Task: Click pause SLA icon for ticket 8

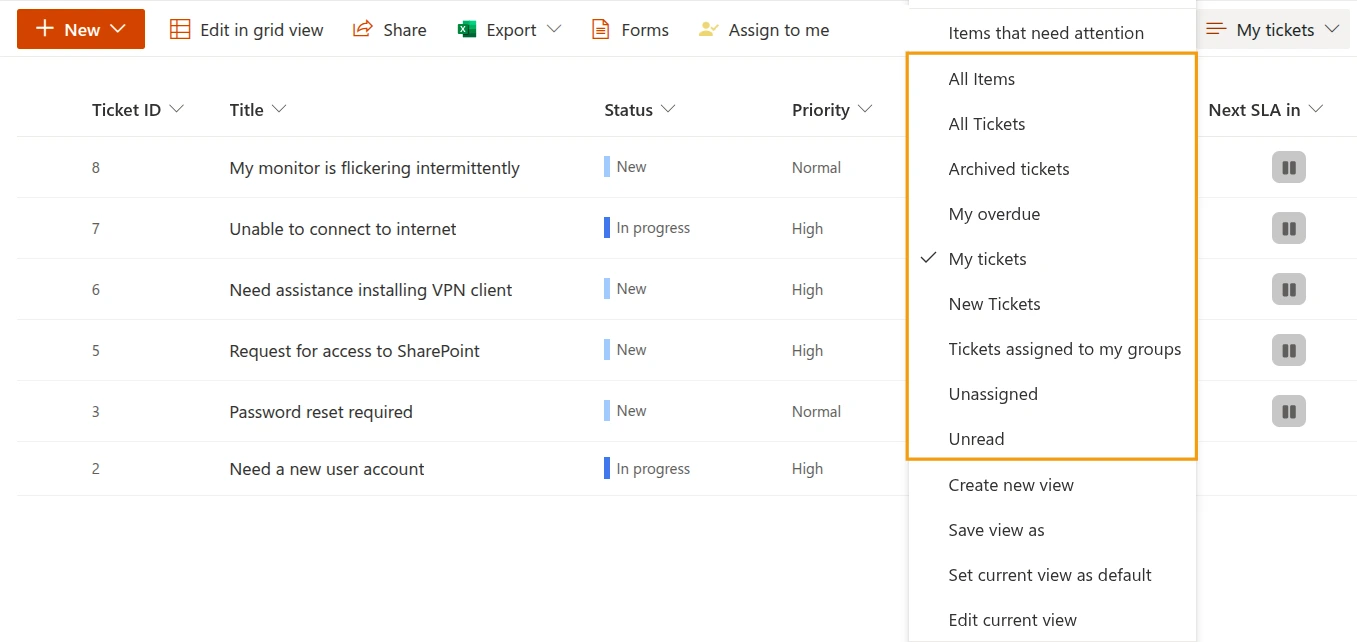Action: click(x=1289, y=168)
